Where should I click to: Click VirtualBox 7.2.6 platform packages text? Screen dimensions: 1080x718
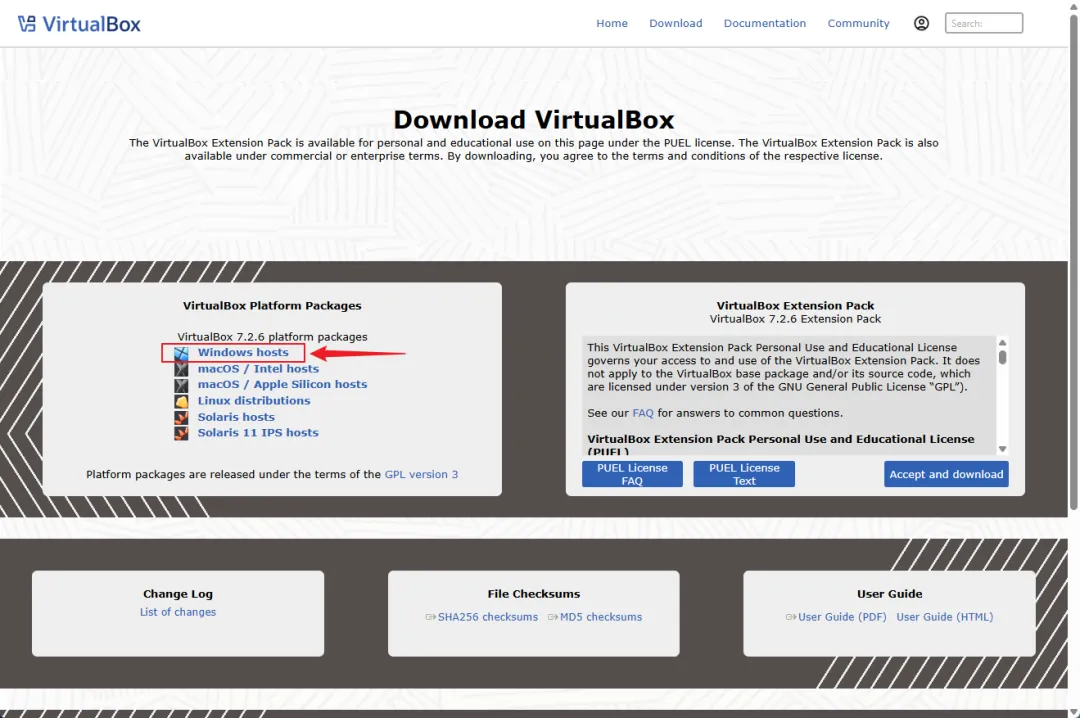(x=272, y=336)
